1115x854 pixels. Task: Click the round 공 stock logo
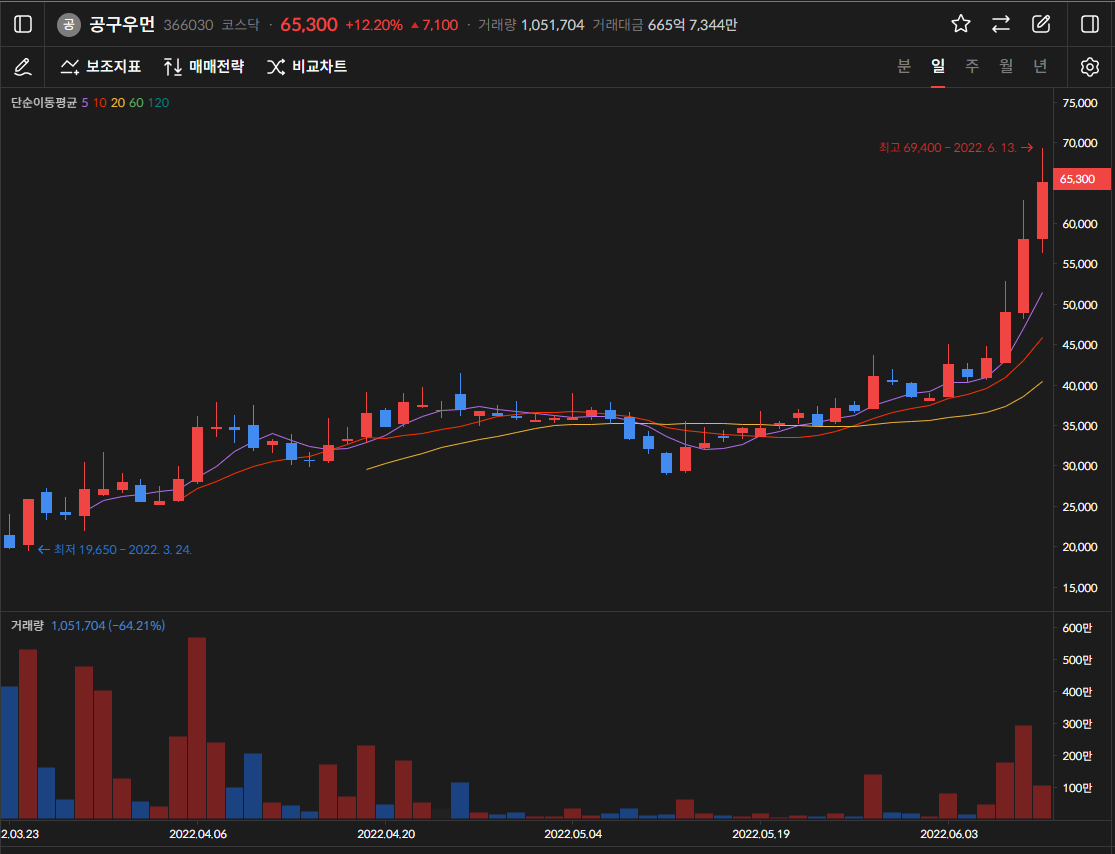tap(68, 25)
